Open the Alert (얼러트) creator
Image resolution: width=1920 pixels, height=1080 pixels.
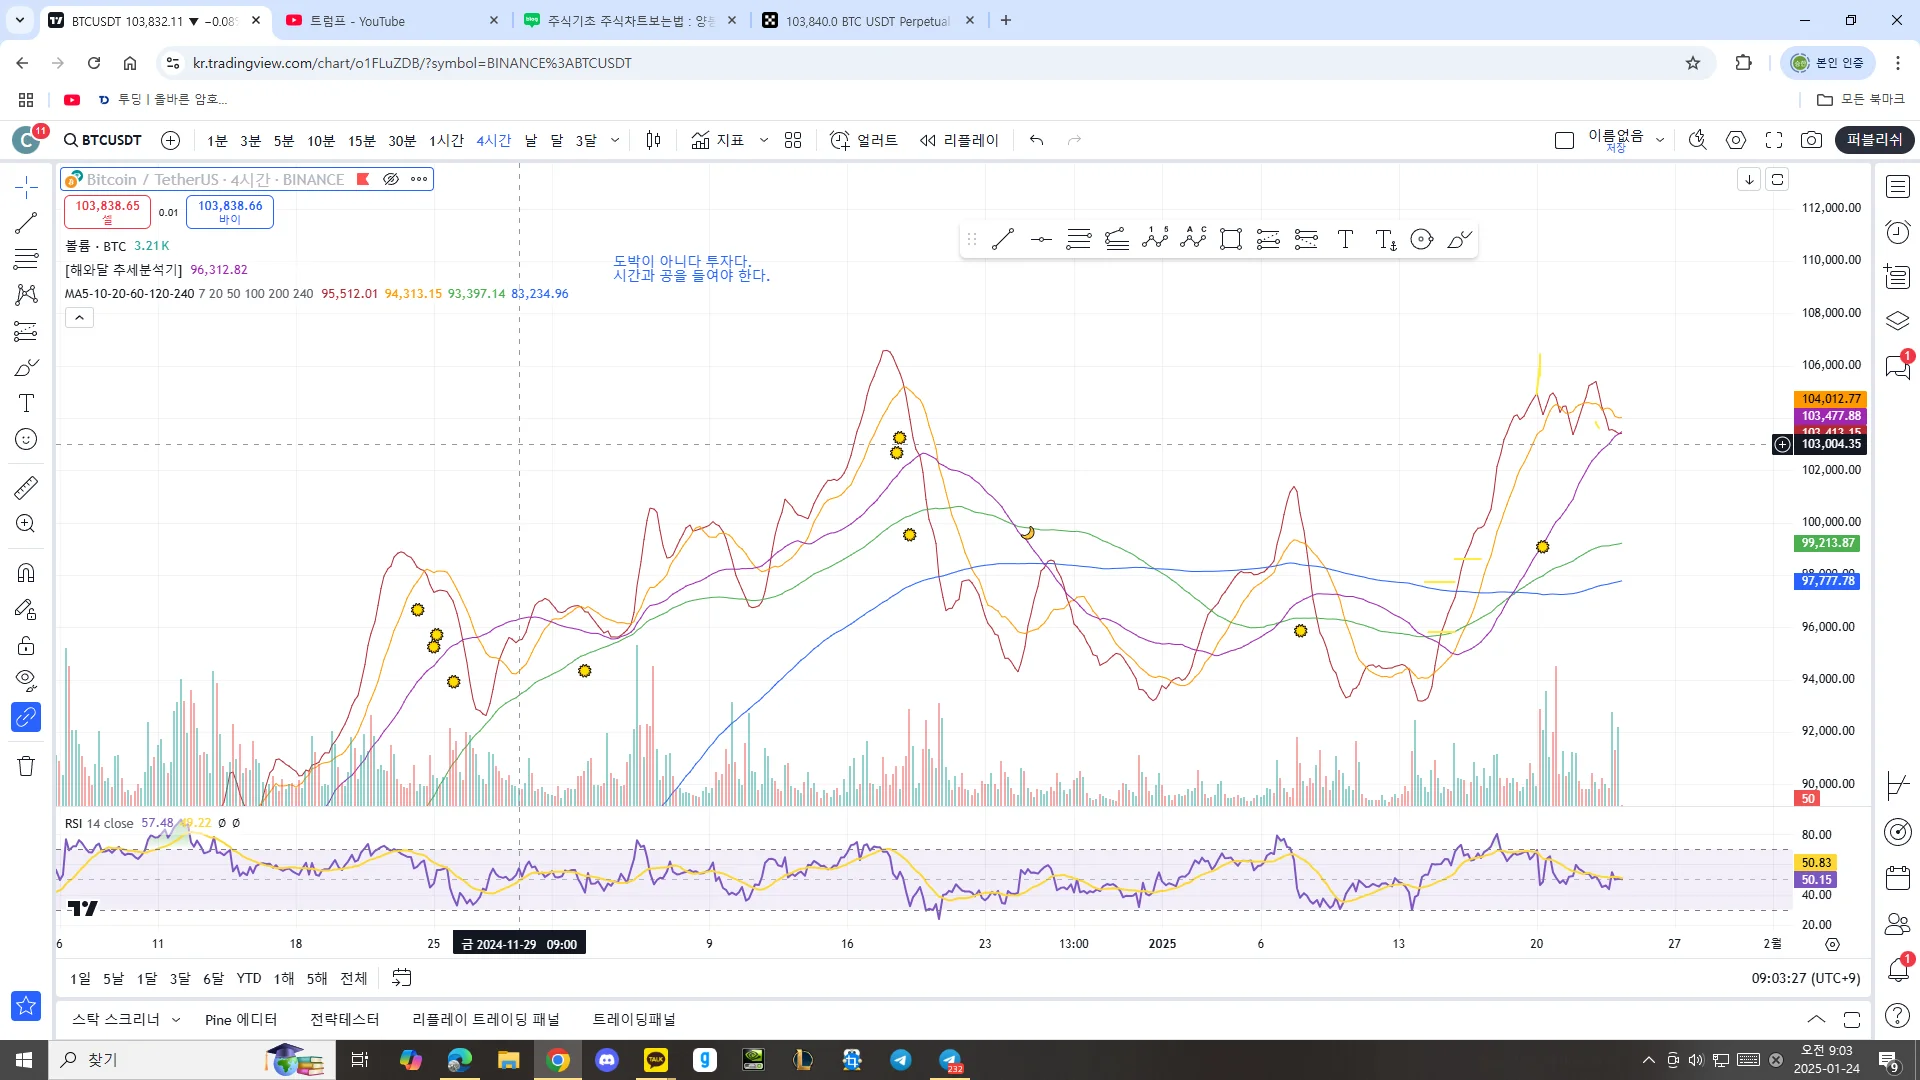pos(864,140)
